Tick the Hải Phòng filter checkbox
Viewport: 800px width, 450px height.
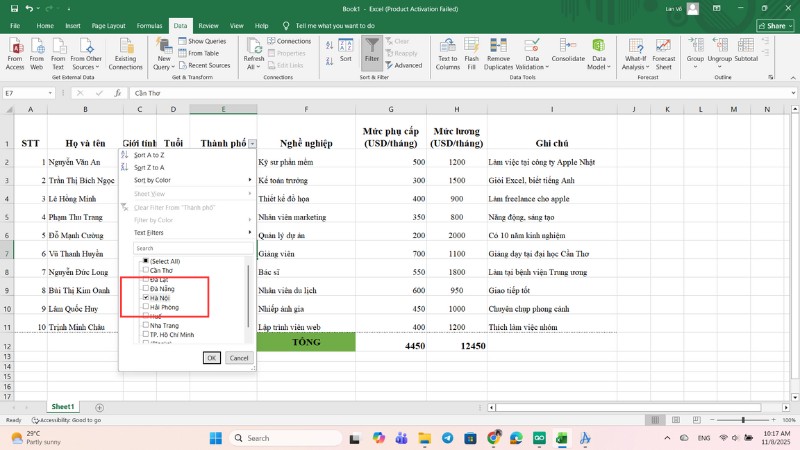coord(146,307)
